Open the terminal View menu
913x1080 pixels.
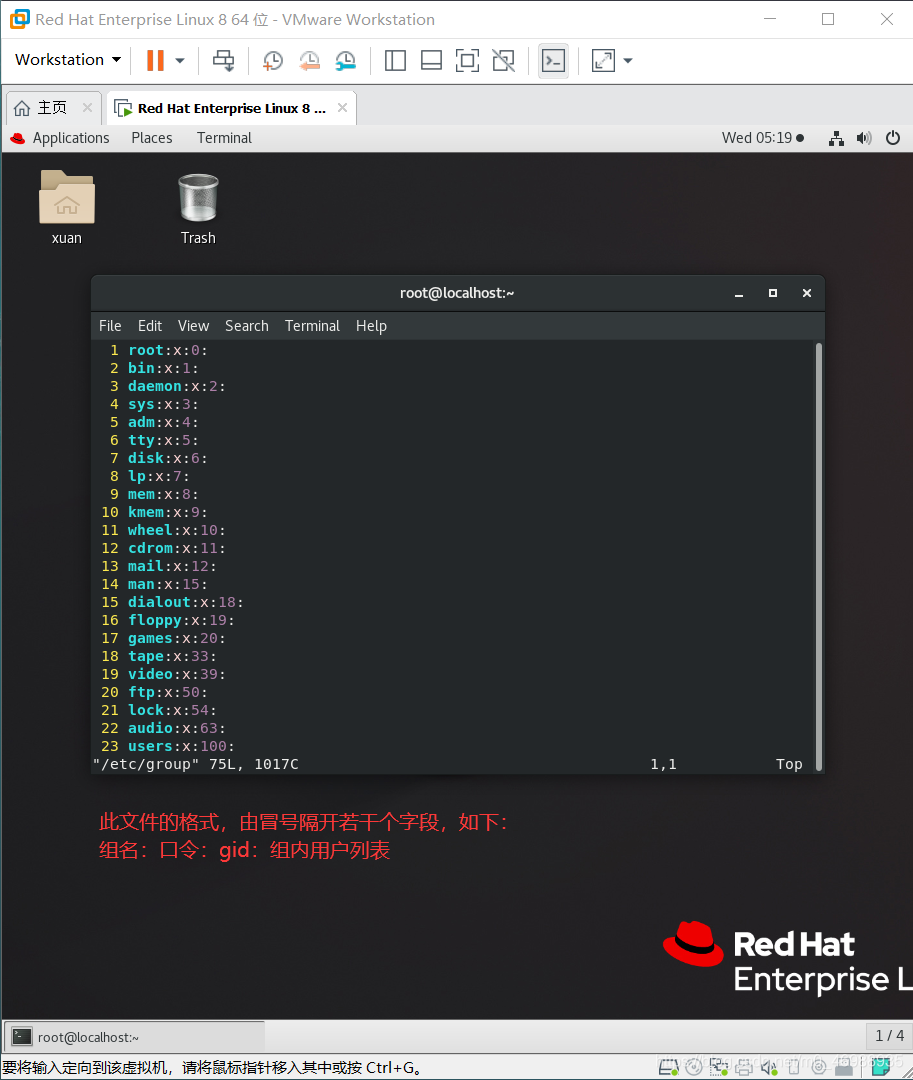[x=193, y=326]
